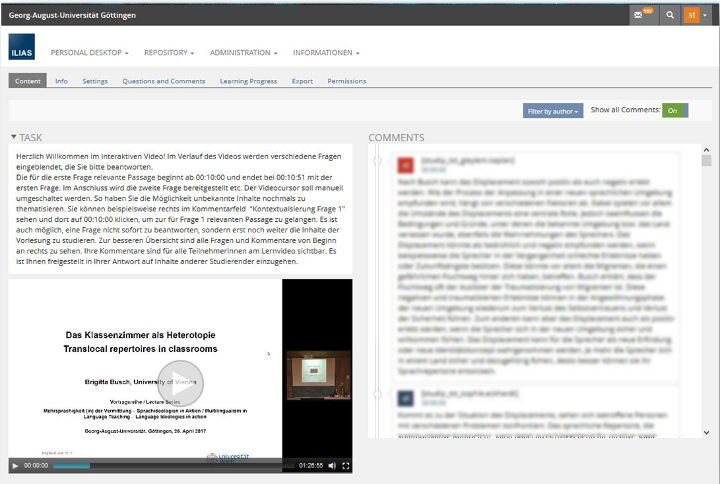Open the Administration menu

pos(243,52)
